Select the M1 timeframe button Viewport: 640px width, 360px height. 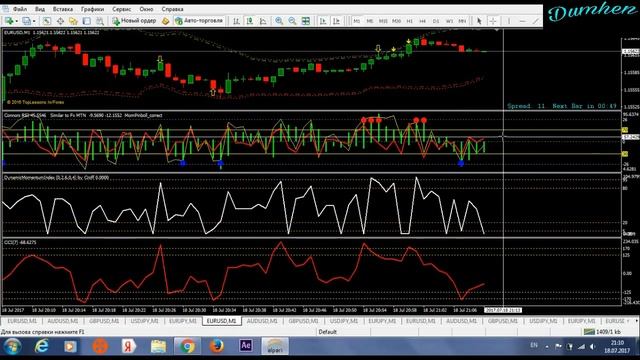[356, 21]
